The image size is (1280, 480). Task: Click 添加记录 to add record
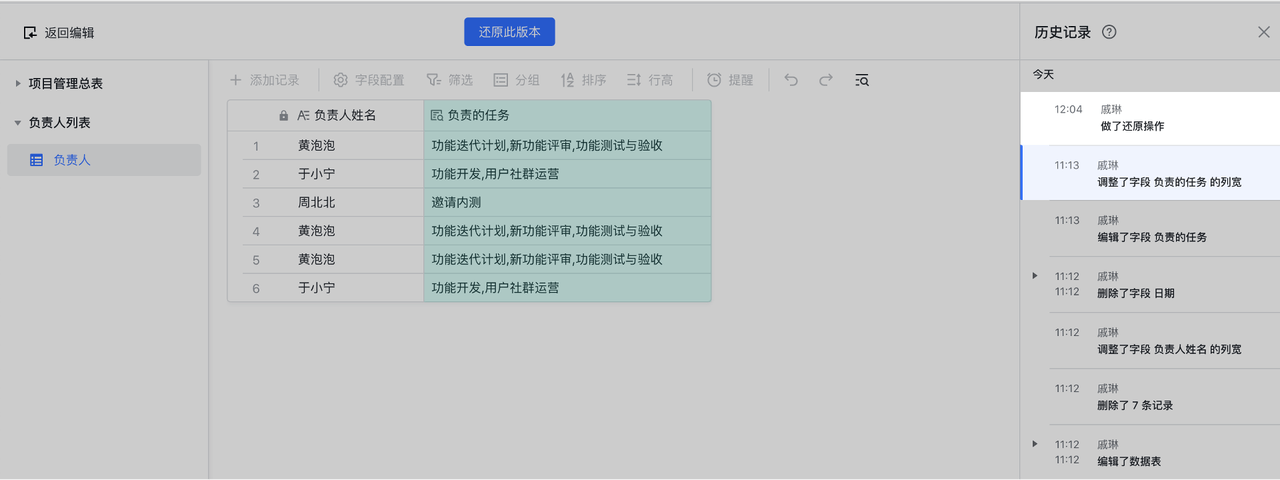(x=264, y=80)
